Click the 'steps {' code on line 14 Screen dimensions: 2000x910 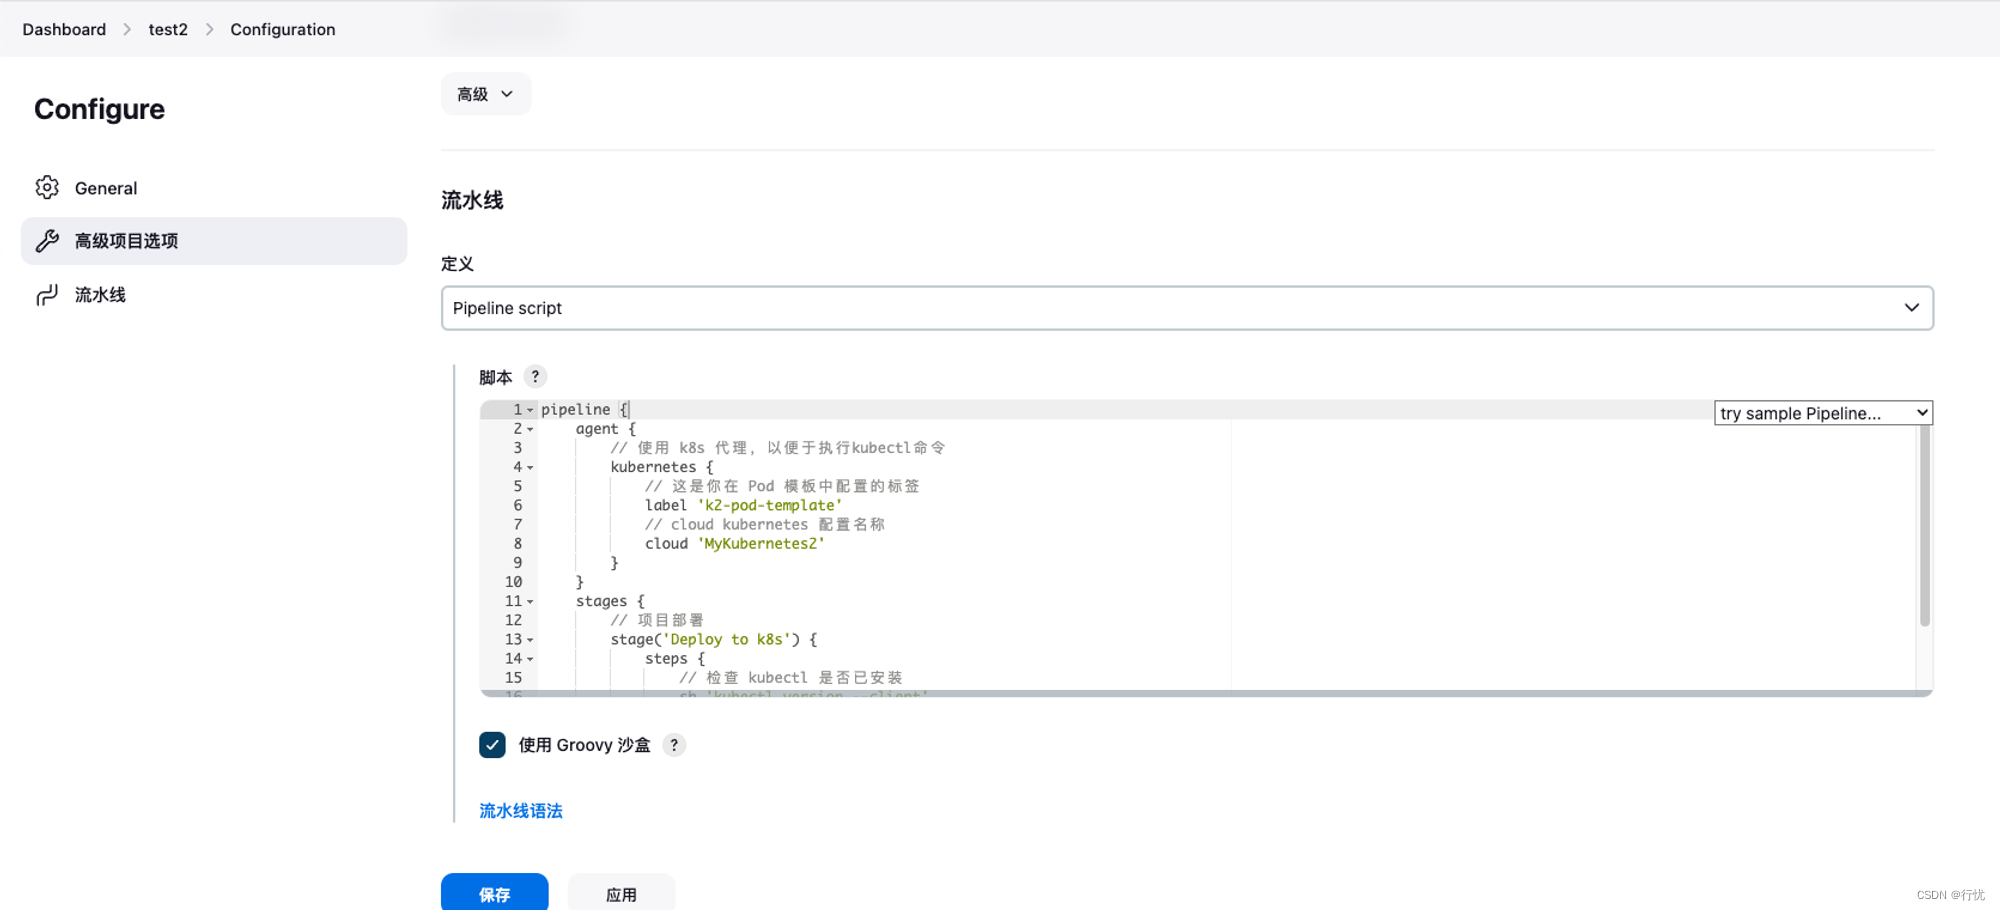tap(675, 659)
